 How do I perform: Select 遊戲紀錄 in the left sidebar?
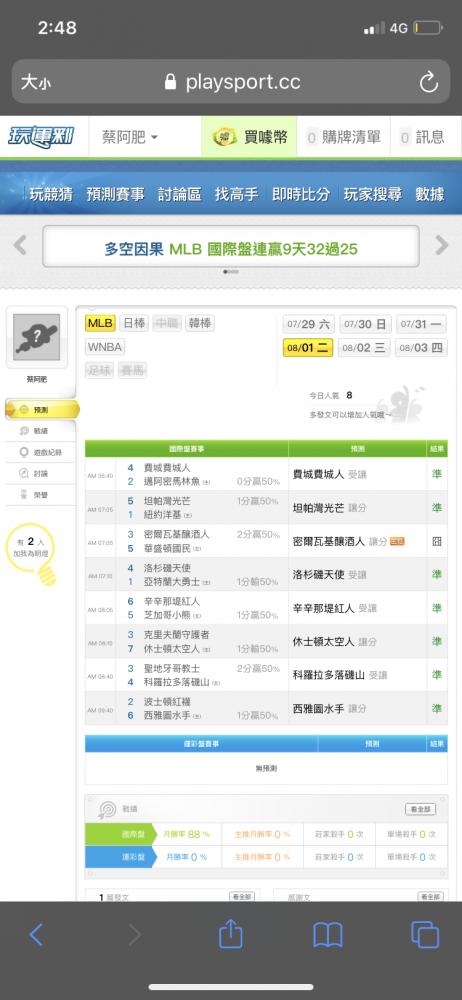coord(41,452)
